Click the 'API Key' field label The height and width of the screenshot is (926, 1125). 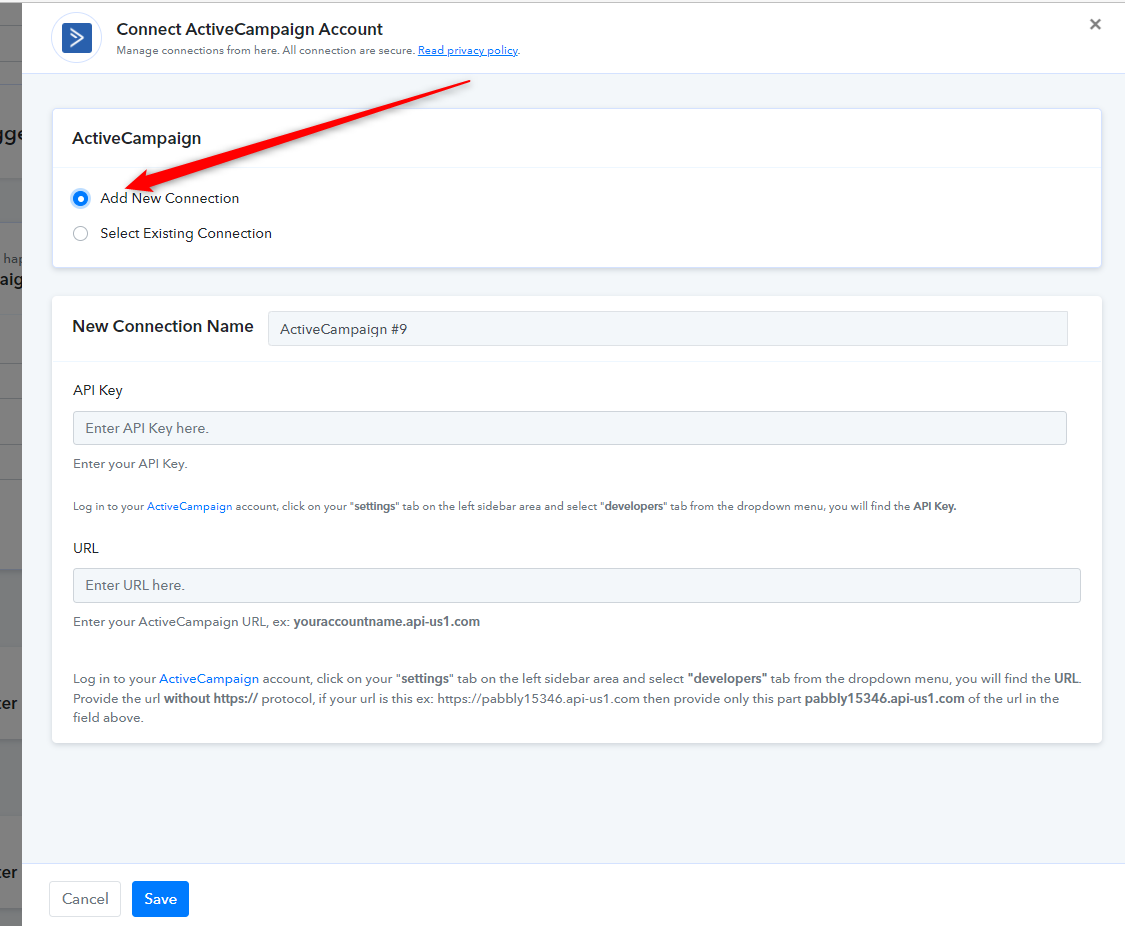(x=98, y=390)
